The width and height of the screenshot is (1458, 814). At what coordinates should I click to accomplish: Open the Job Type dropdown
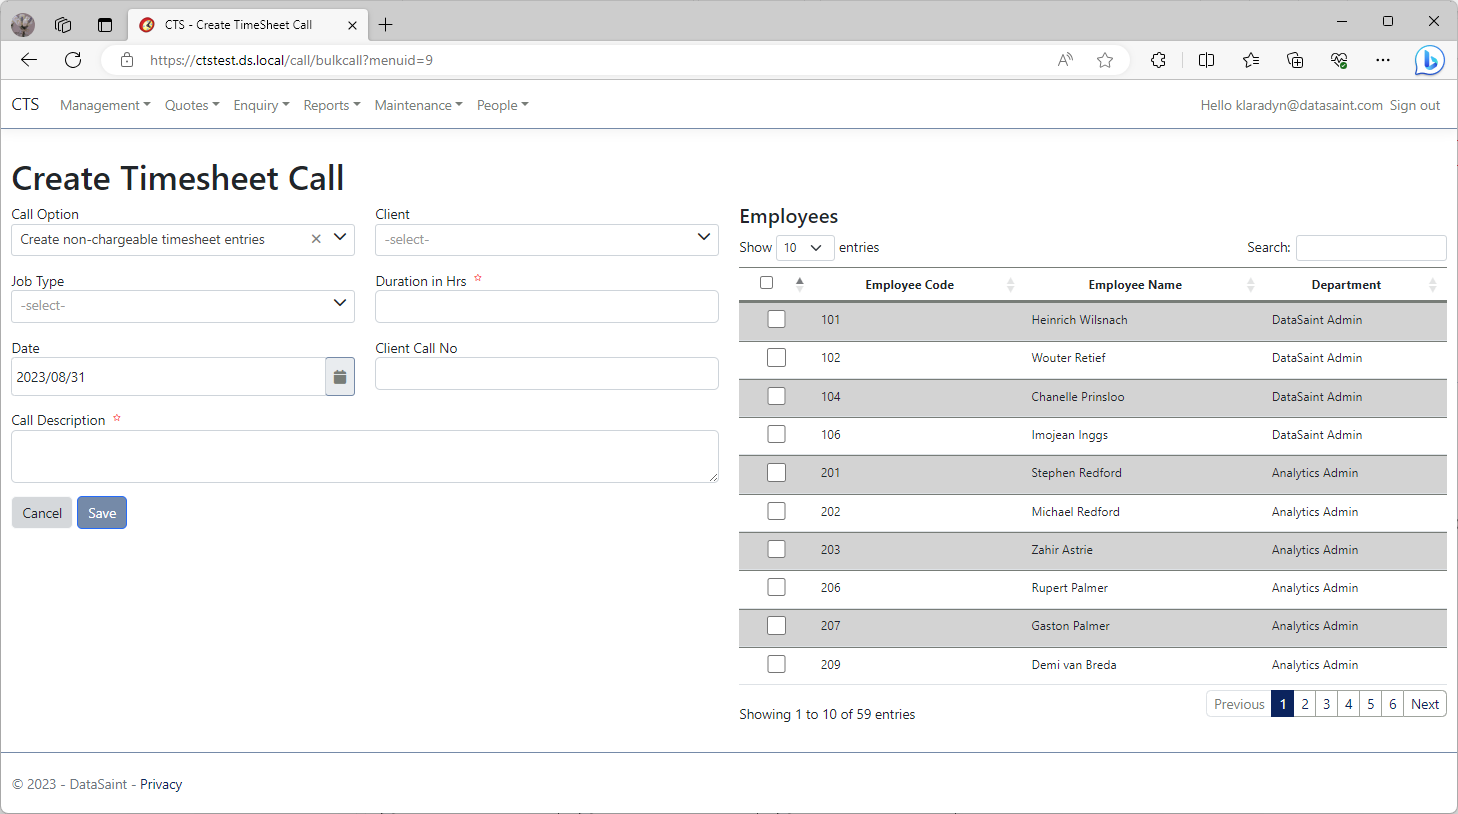click(x=183, y=306)
